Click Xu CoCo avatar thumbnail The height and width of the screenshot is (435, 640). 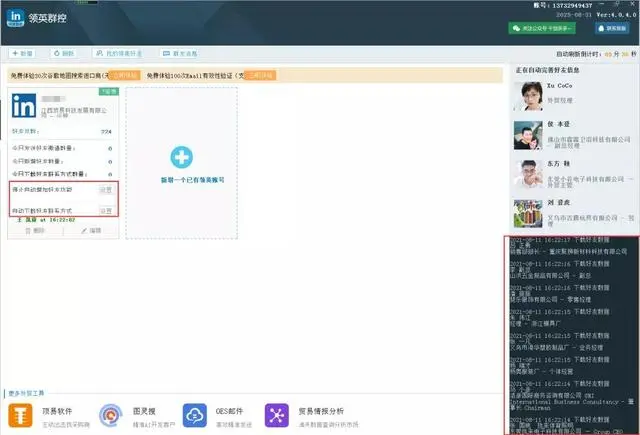528,96
